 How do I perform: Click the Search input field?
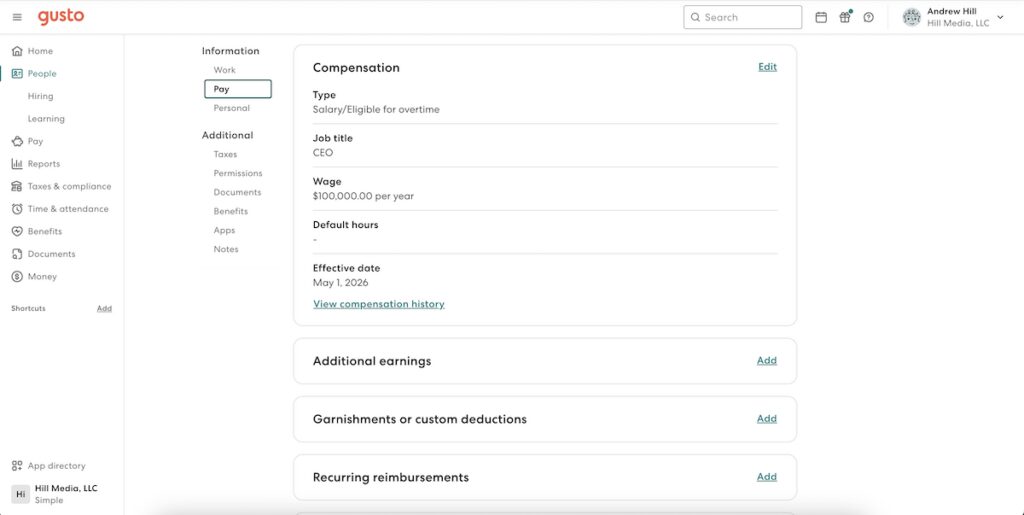pos(743,18)
